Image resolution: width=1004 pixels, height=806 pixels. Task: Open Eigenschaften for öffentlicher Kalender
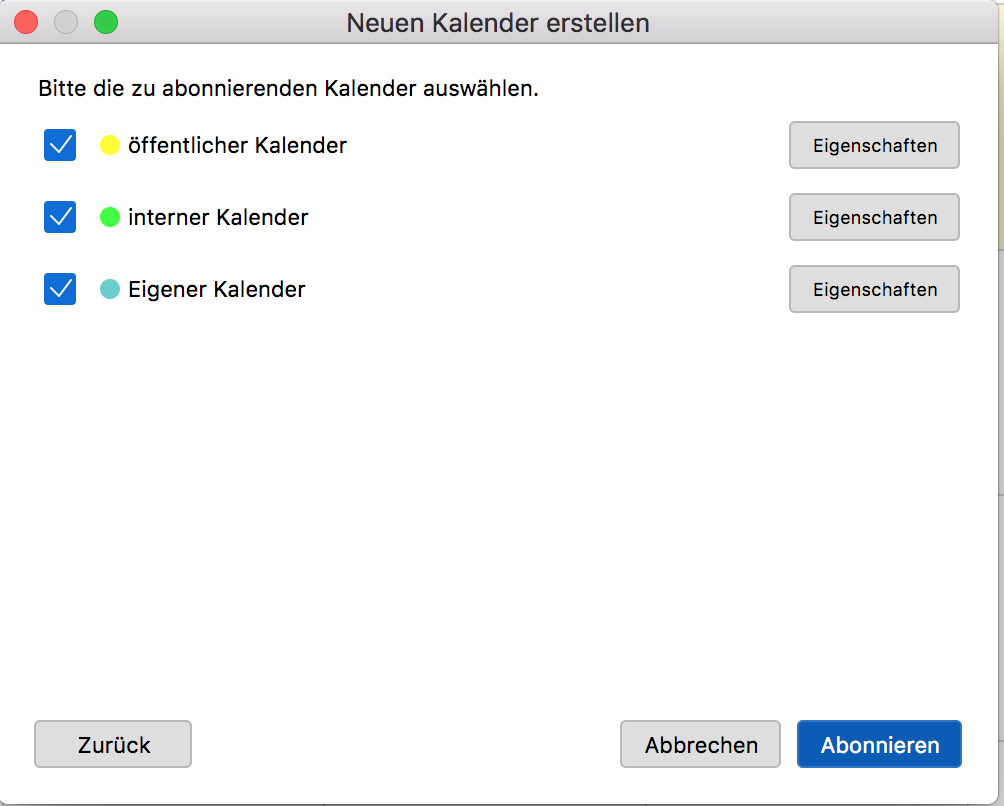[x=874, y=146]
